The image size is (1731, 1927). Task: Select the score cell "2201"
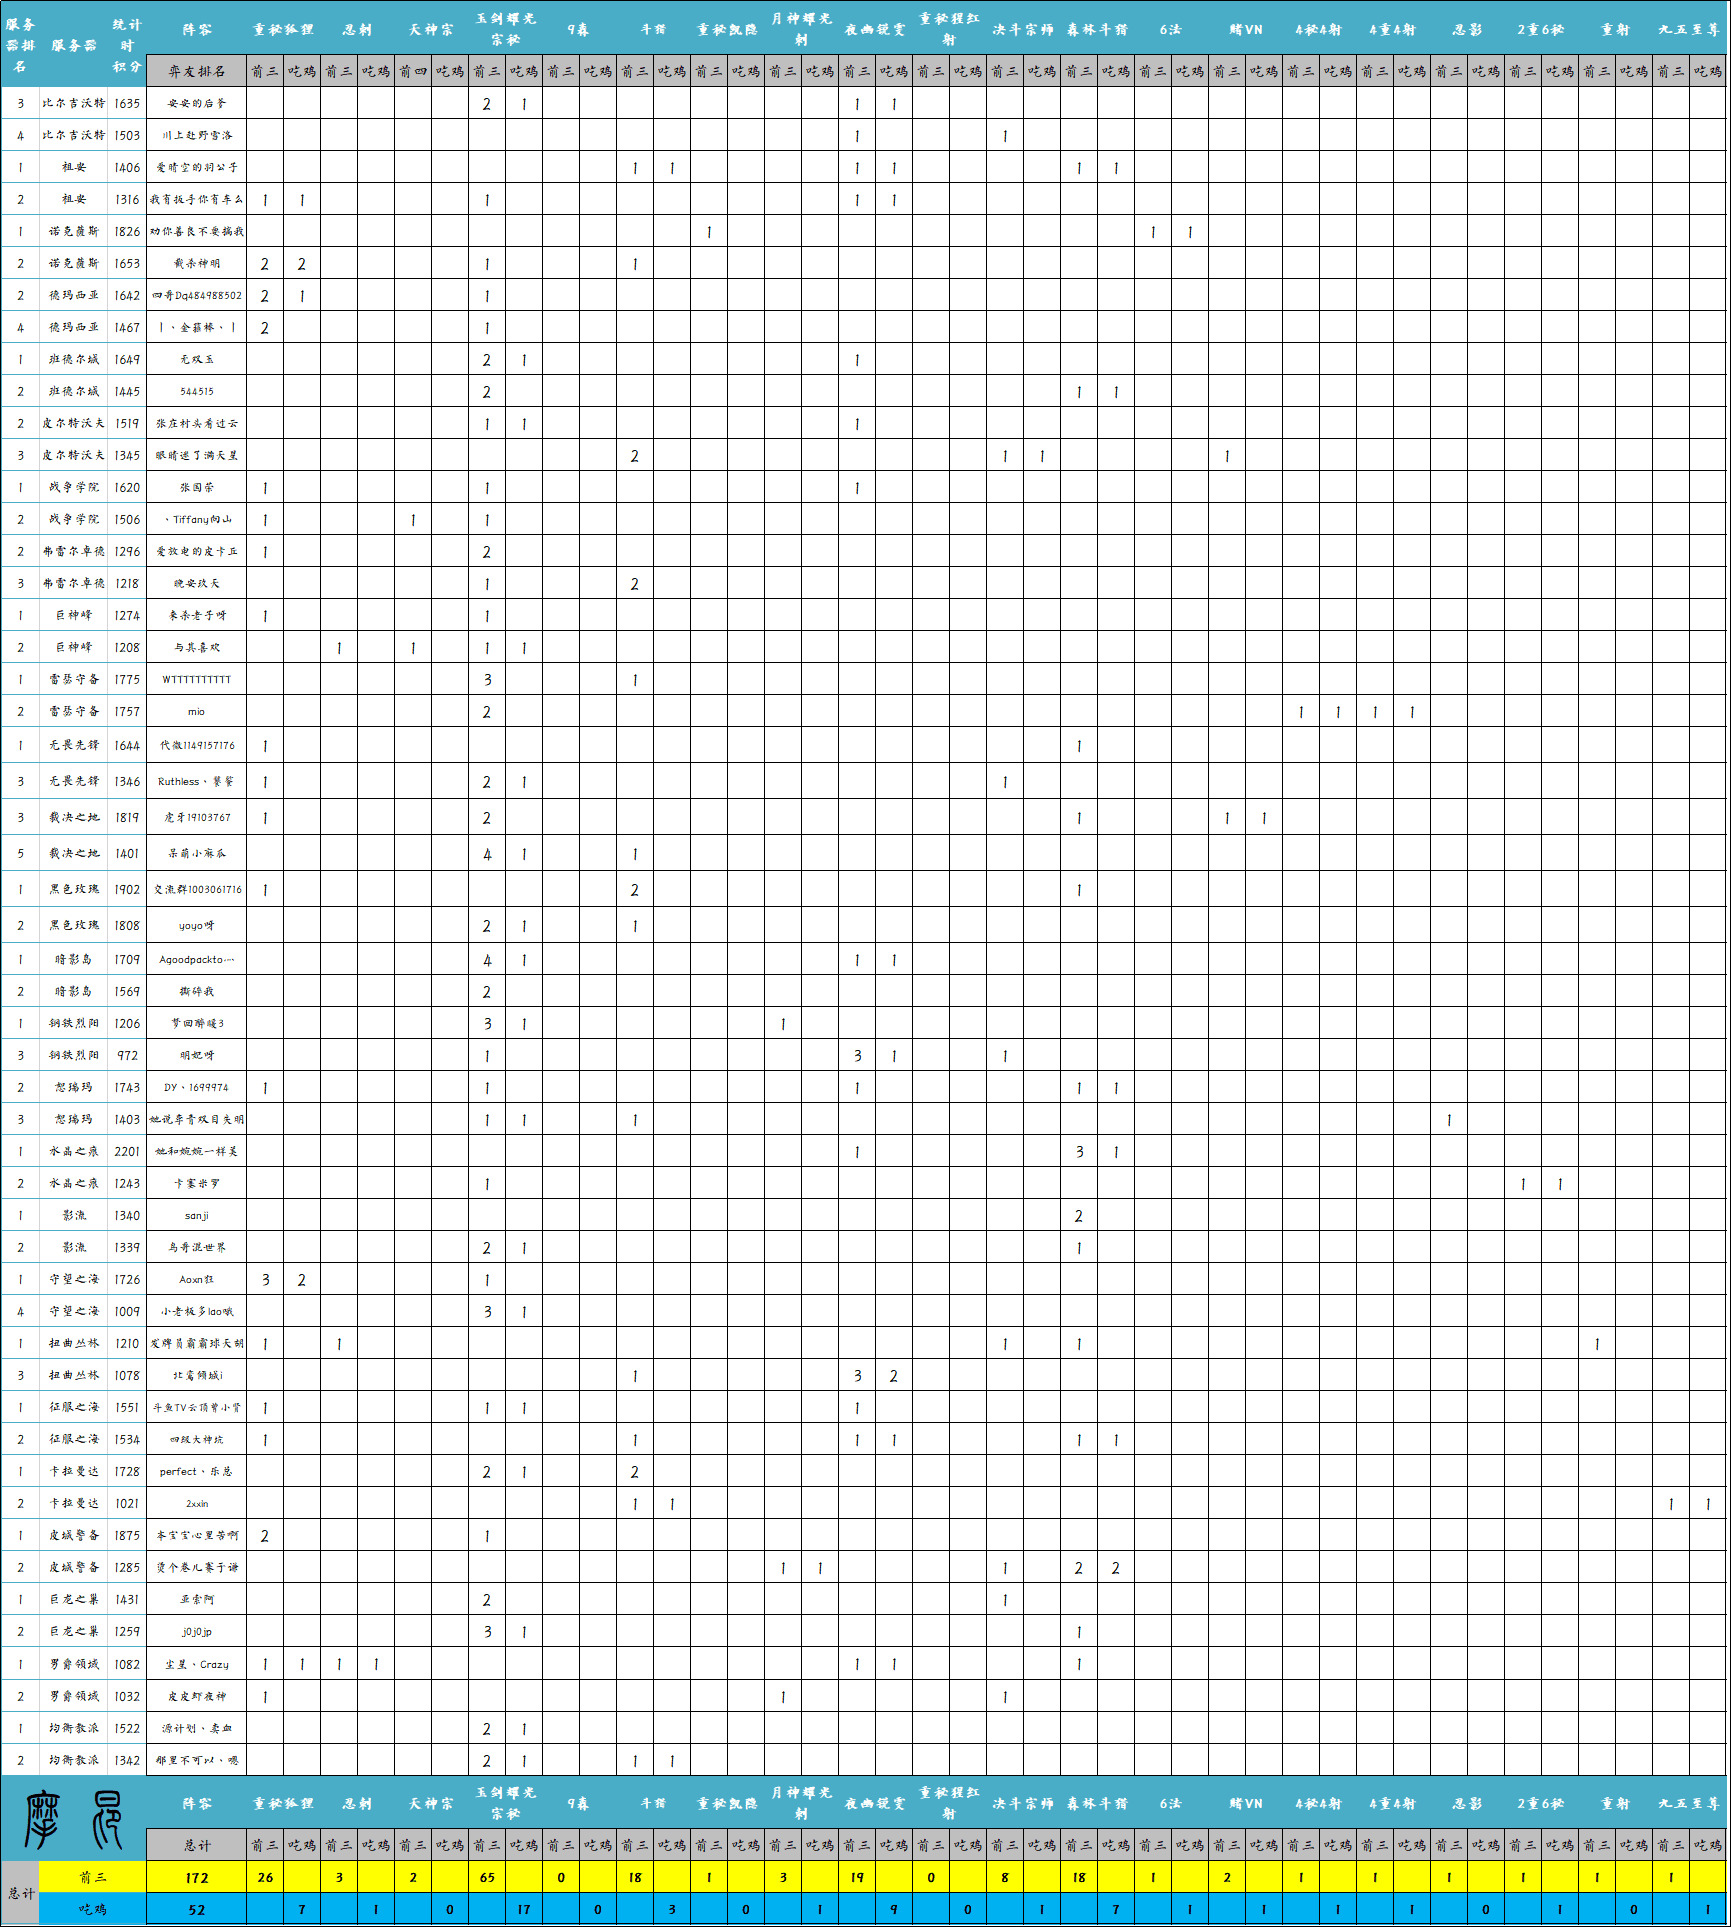tap(127, 1151)
